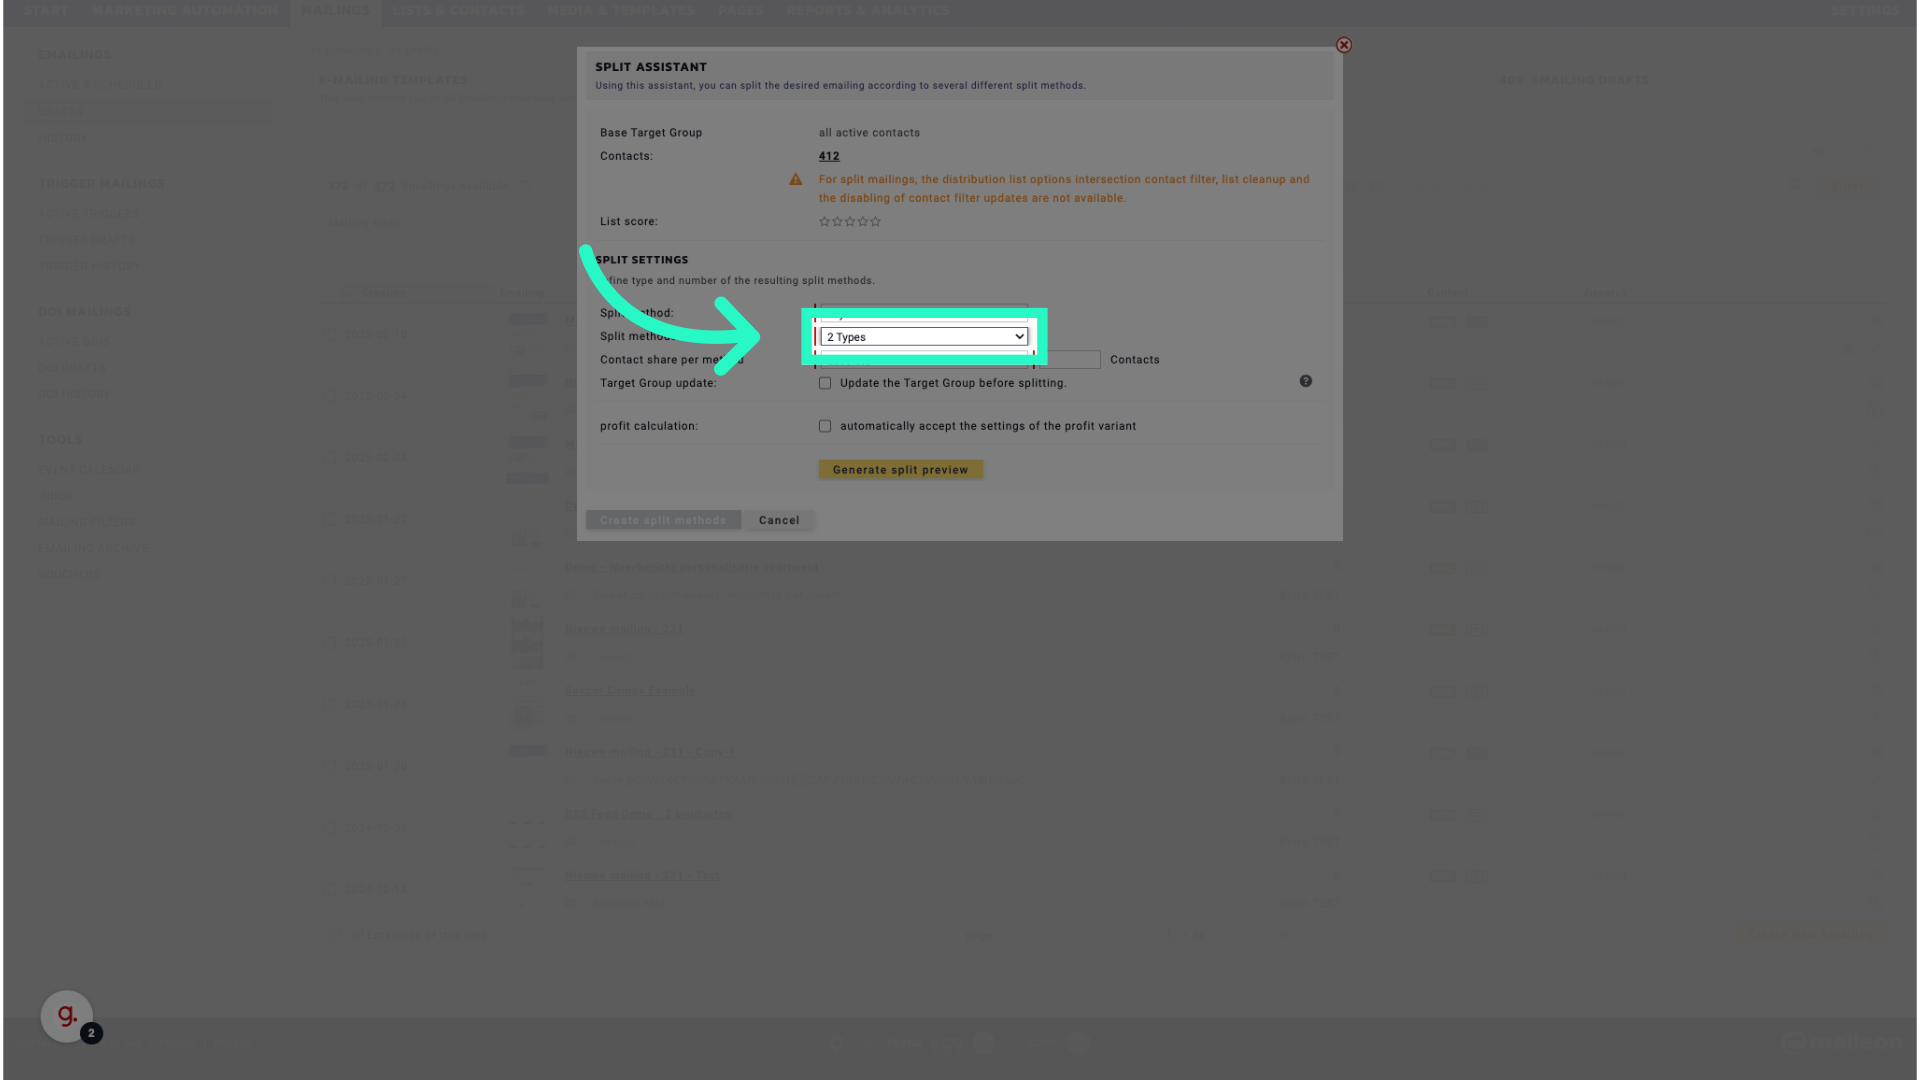
Task: Open the START top navigation tab
Action: [x=47, y=10]
